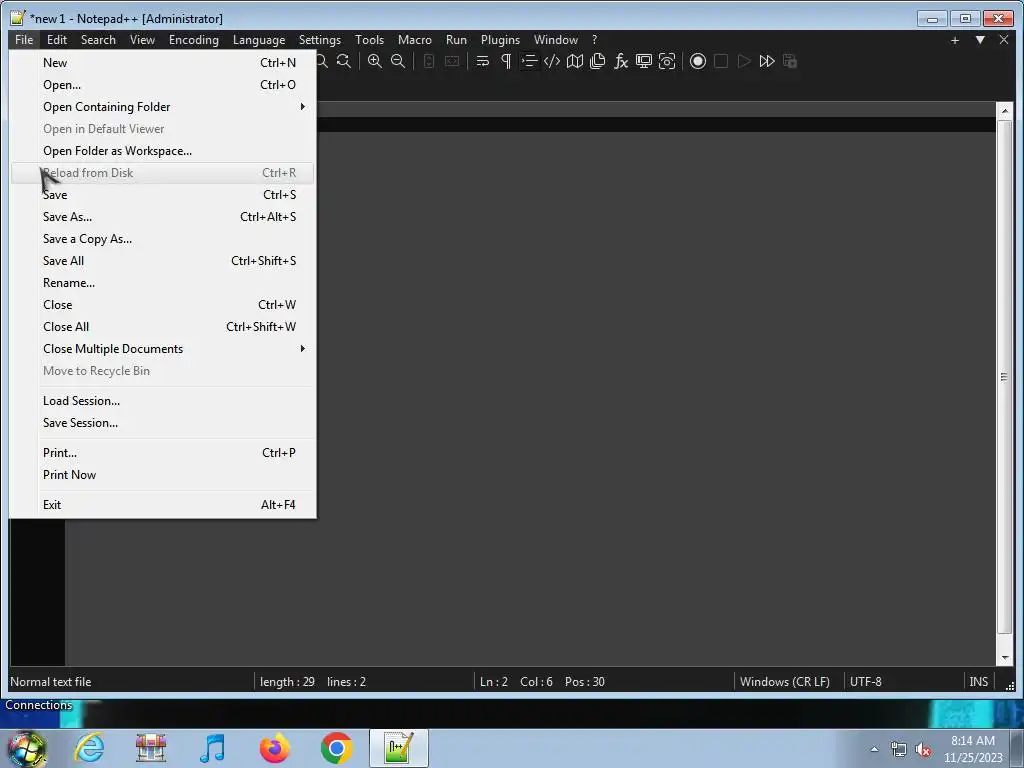Click Save in the File menu
The width and height of the screenshot is (1024, 768).
click(163, 195)
